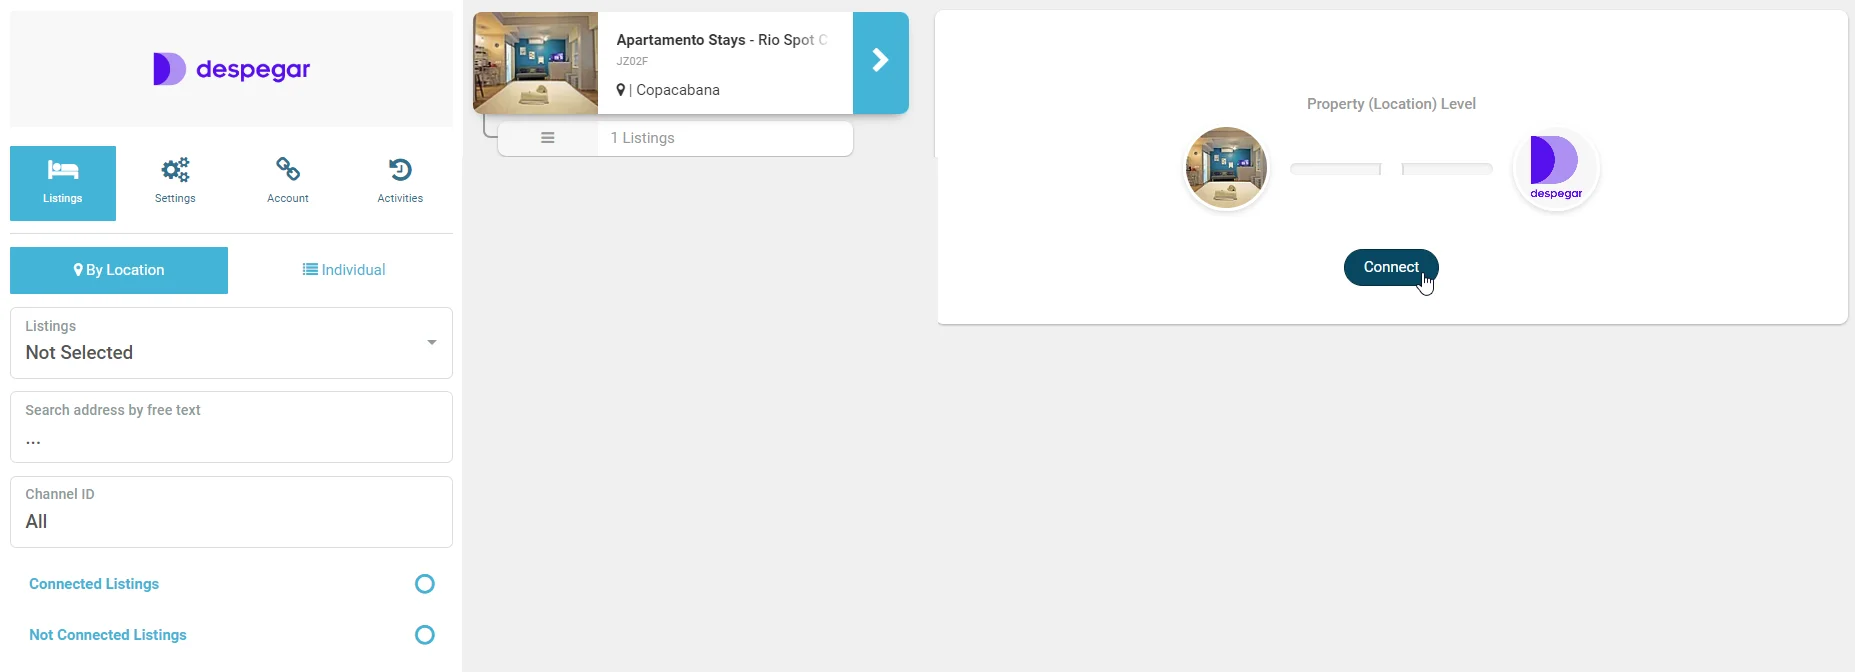Click the Property (Location) Level heading

point(1391,104)
